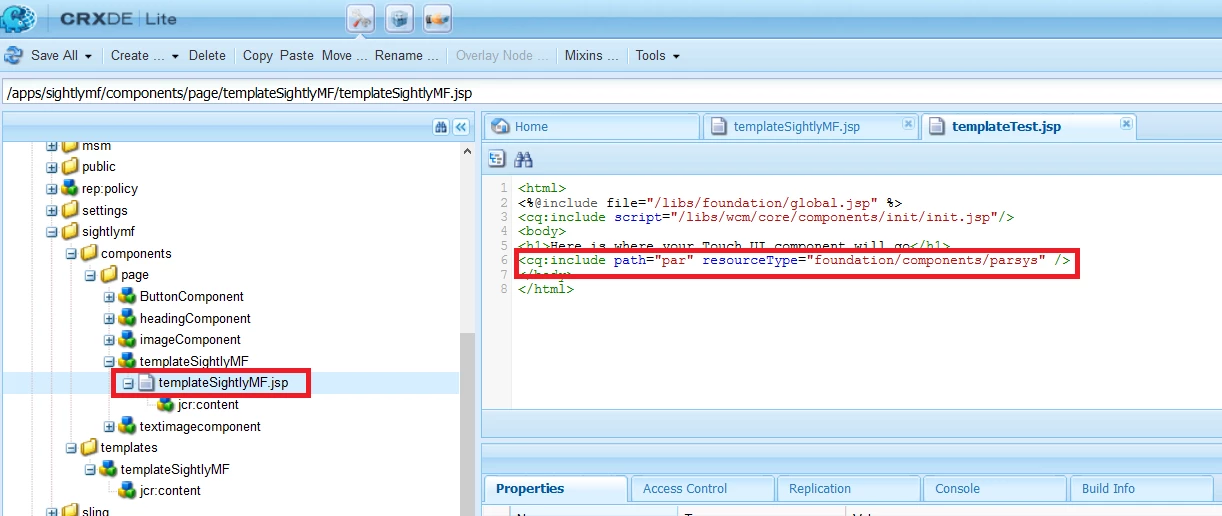Close the templateSightlyMF.jsp tab
Image resolution: width=1222 pixels, height=516 pixels.
(908, 124)
